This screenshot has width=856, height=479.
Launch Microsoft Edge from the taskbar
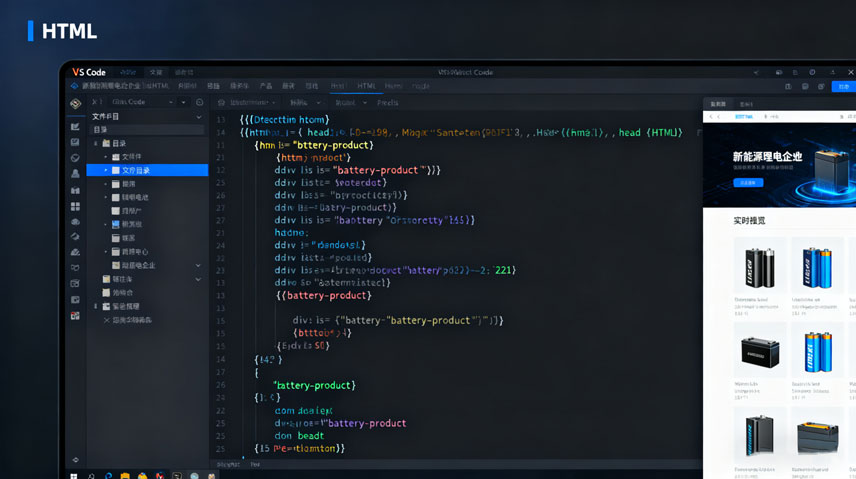pyautogui.click(x=108, y=475)
